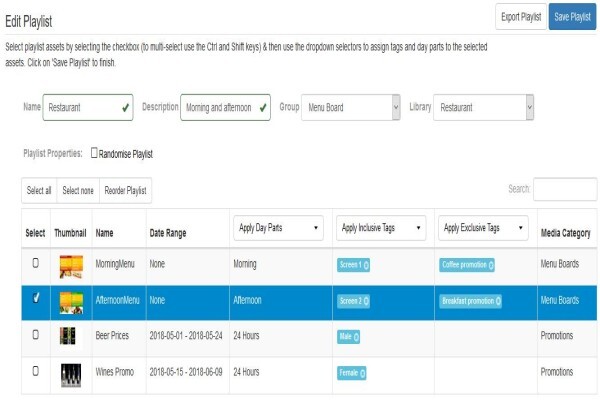Remove the Screen 2 tag from AfternoonMenu
The height and width of the screenshot is (400, 600).
(366, 301)
